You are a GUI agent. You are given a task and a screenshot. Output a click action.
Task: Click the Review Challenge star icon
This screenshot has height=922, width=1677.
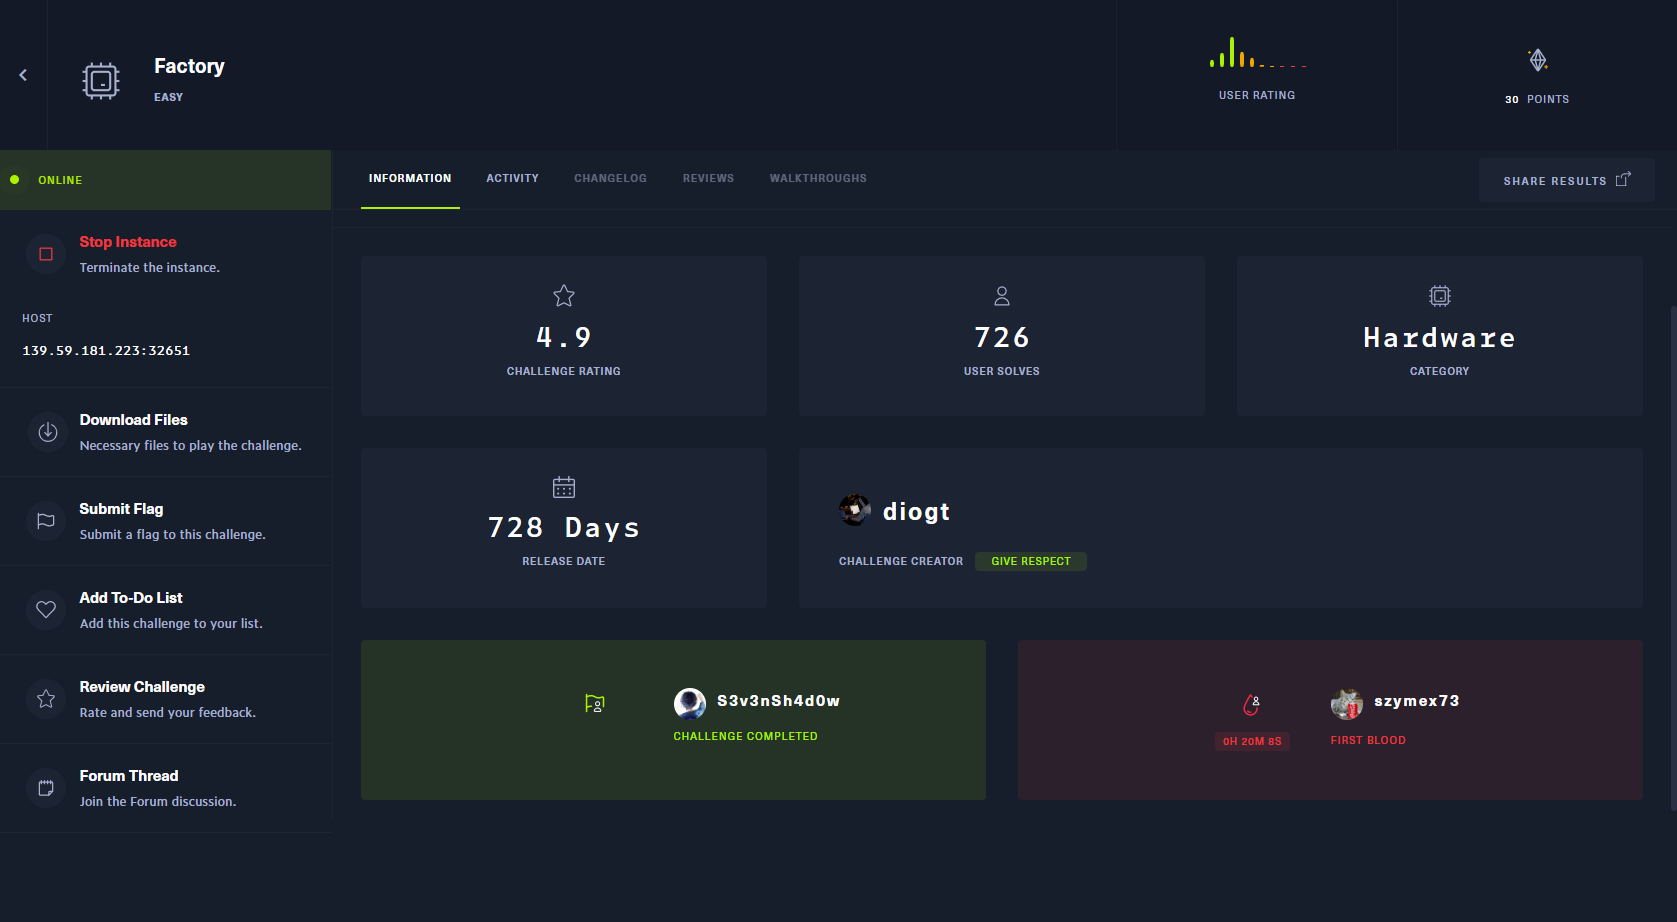(46, 698)
